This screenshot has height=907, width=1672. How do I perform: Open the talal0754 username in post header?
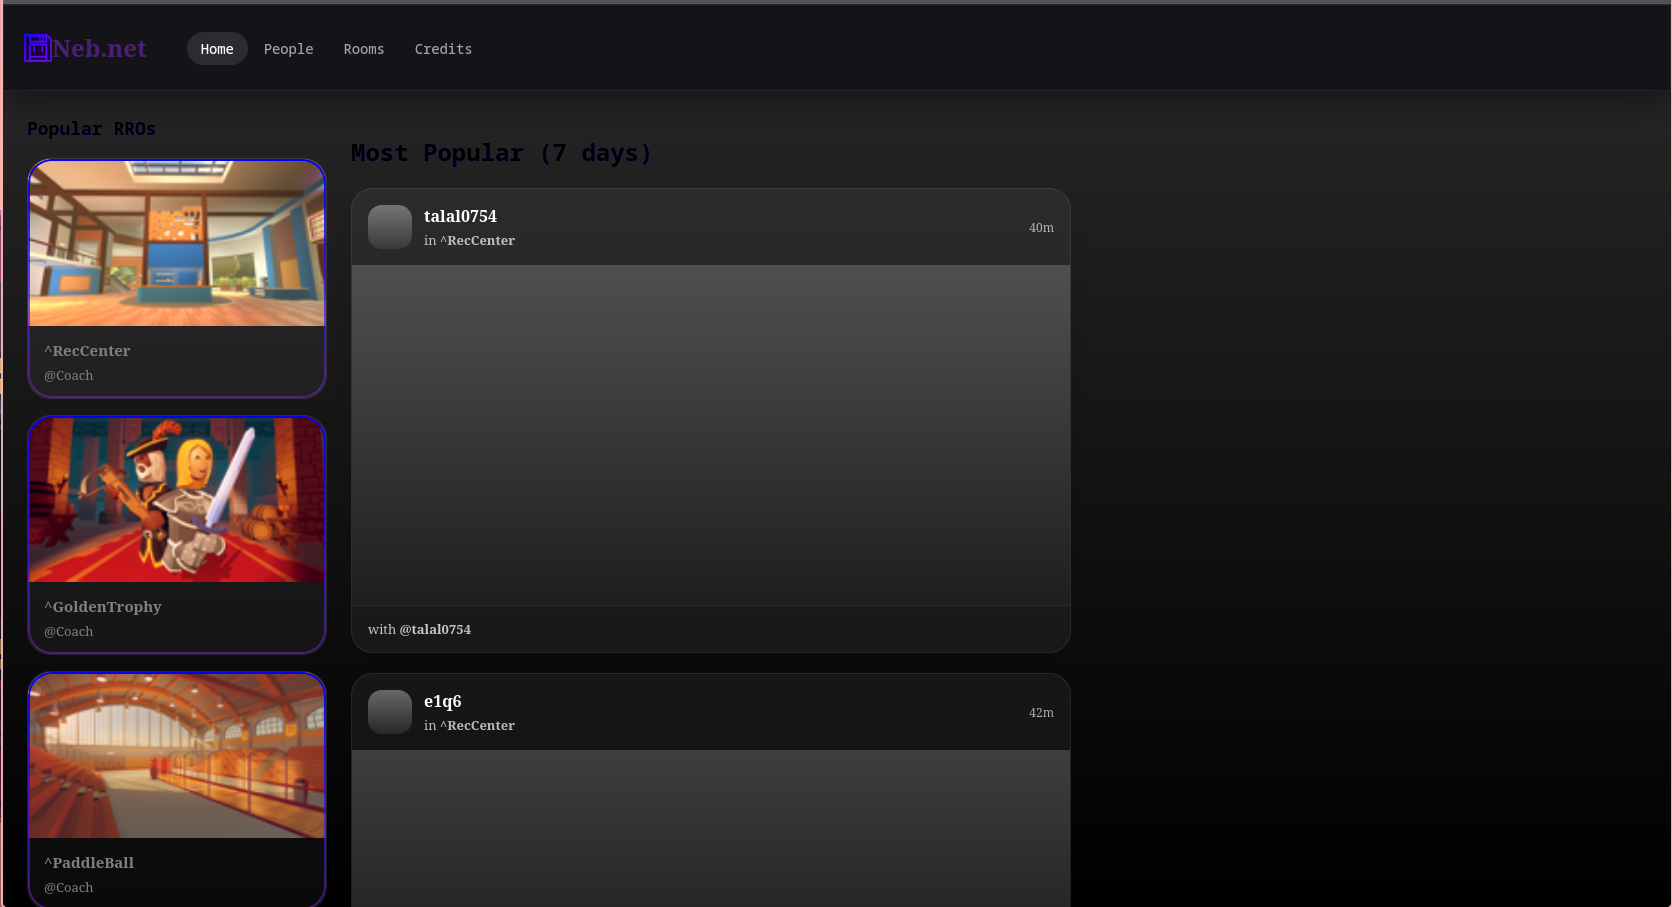(460, 216)
